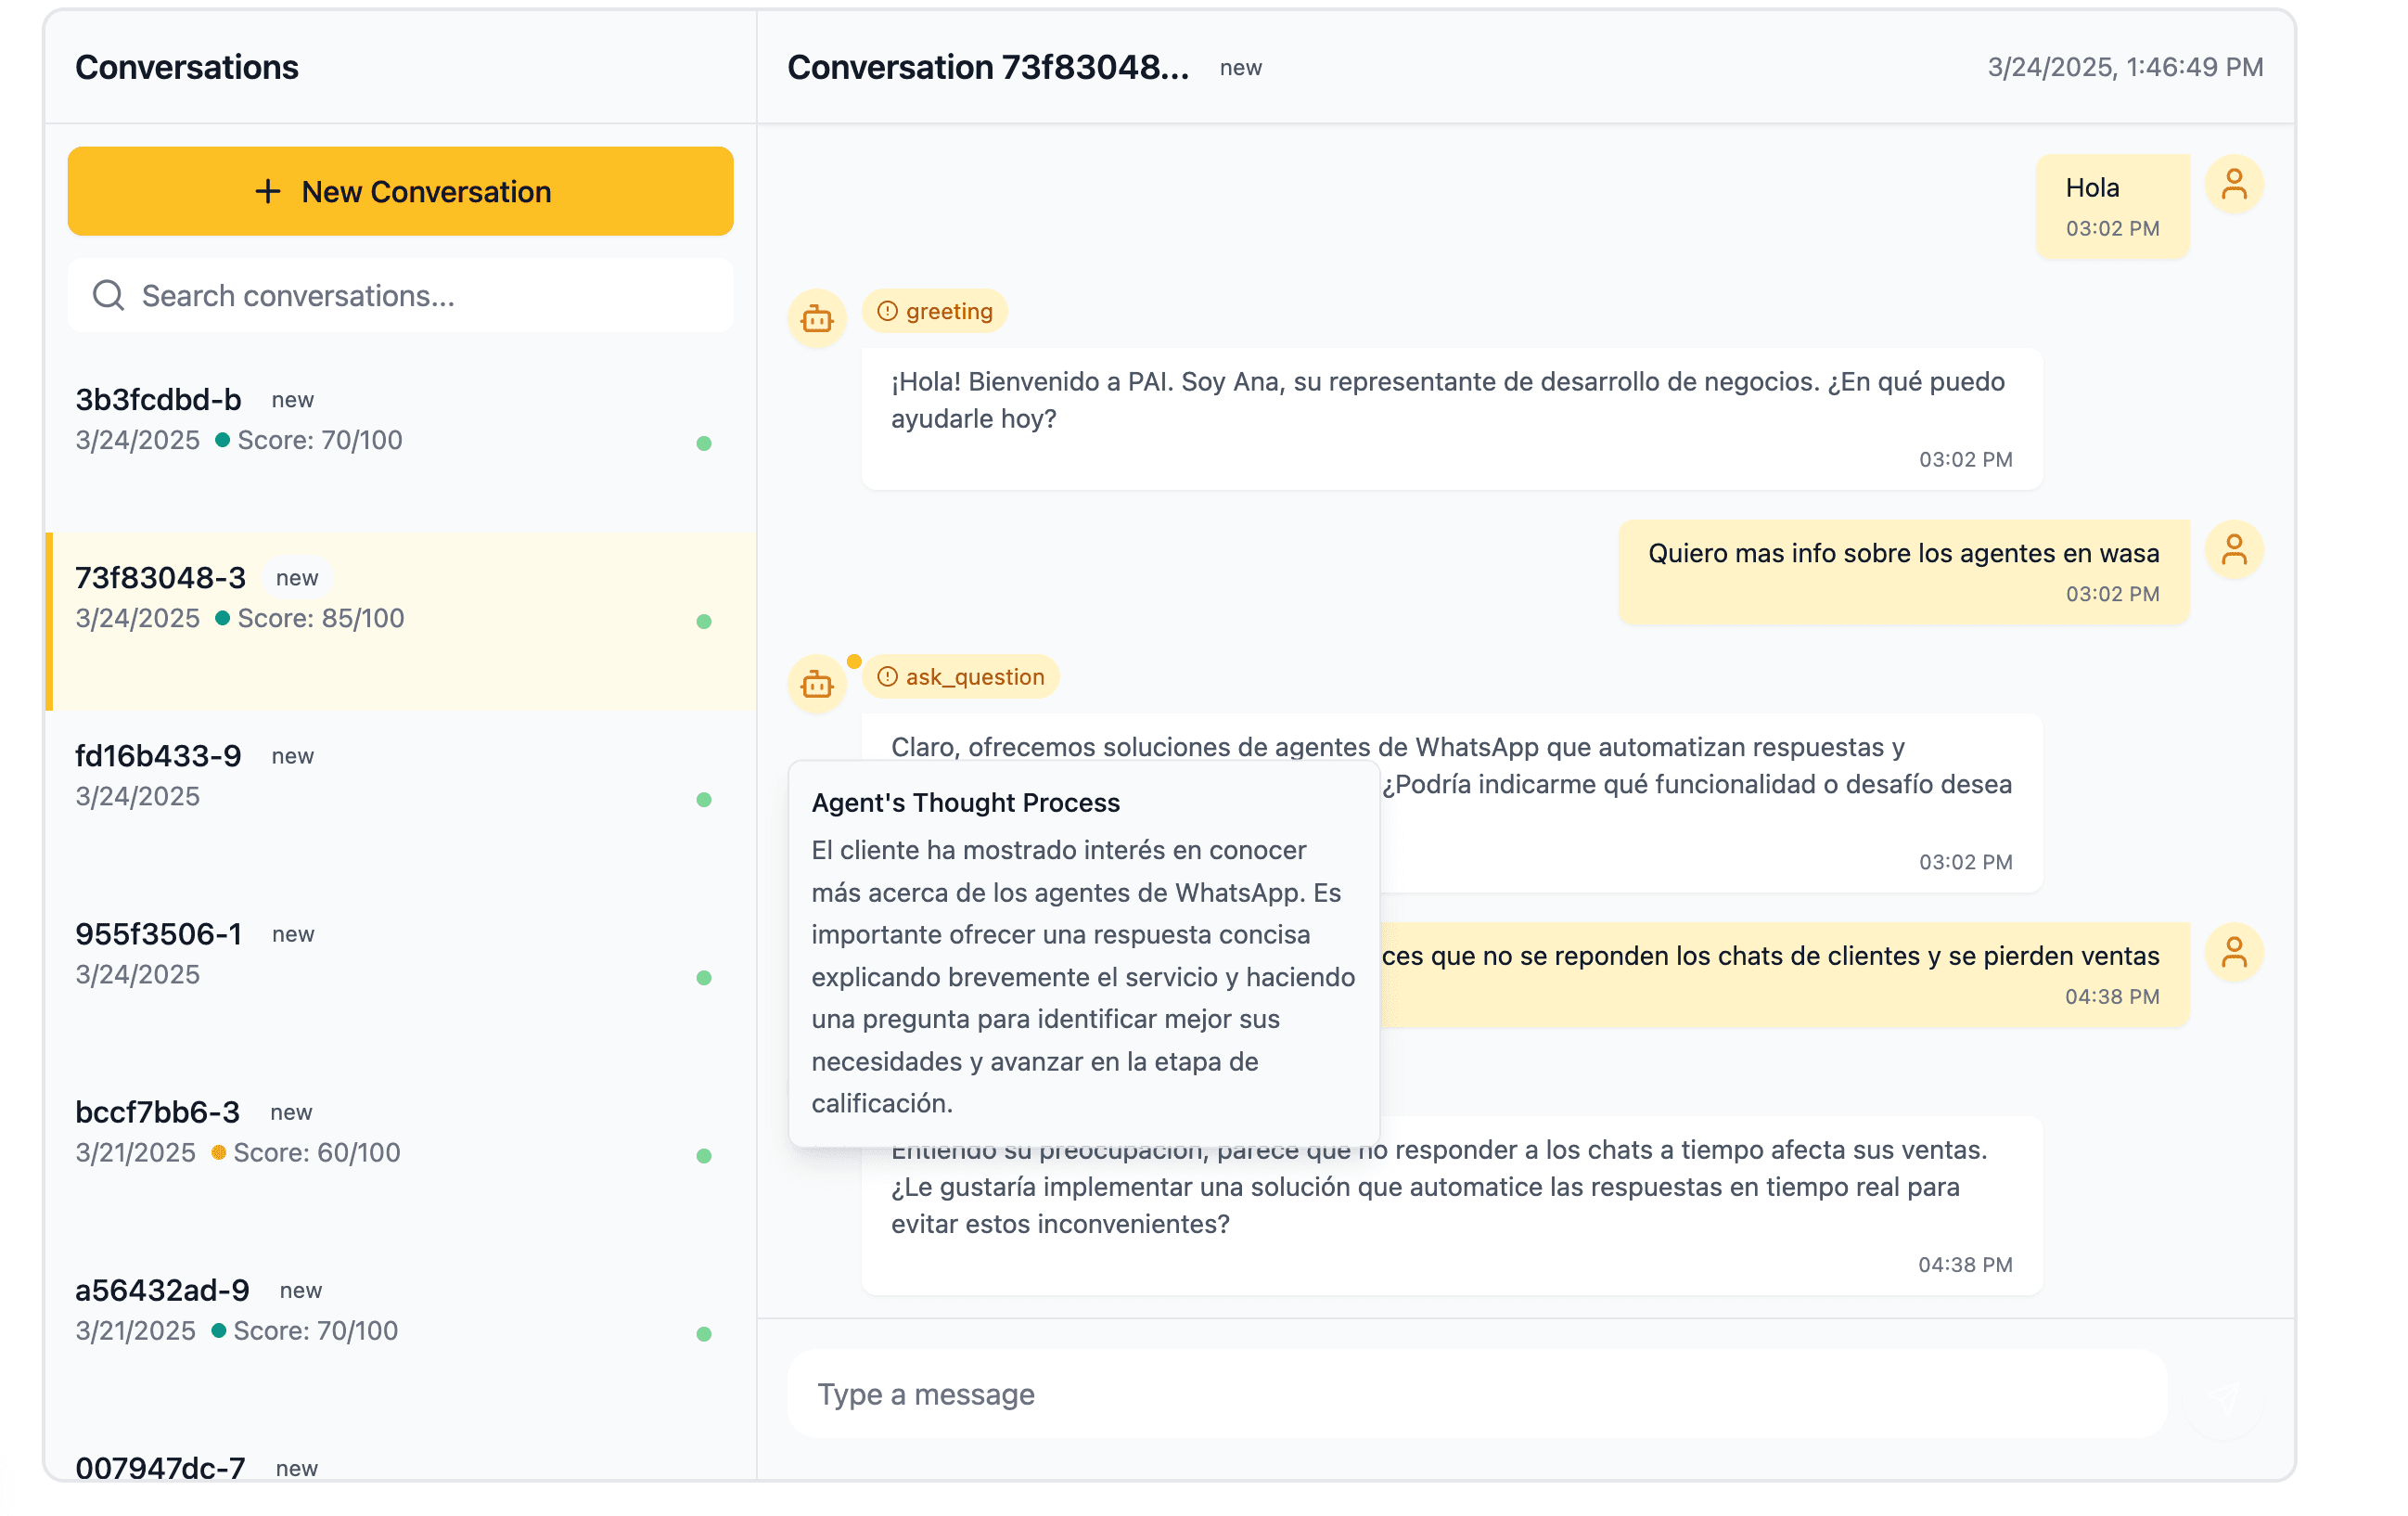
Task: Click the ask_question intent tag
Action: [961, 677]
